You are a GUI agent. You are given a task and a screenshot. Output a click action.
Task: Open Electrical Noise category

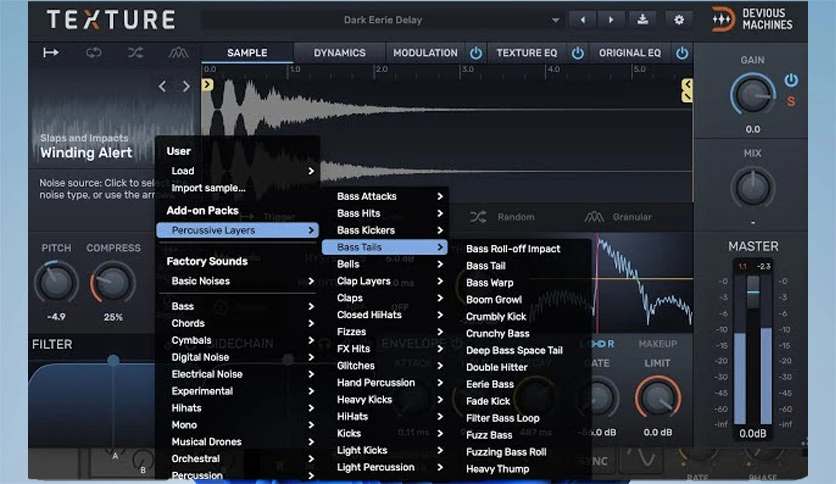point(238,374)
